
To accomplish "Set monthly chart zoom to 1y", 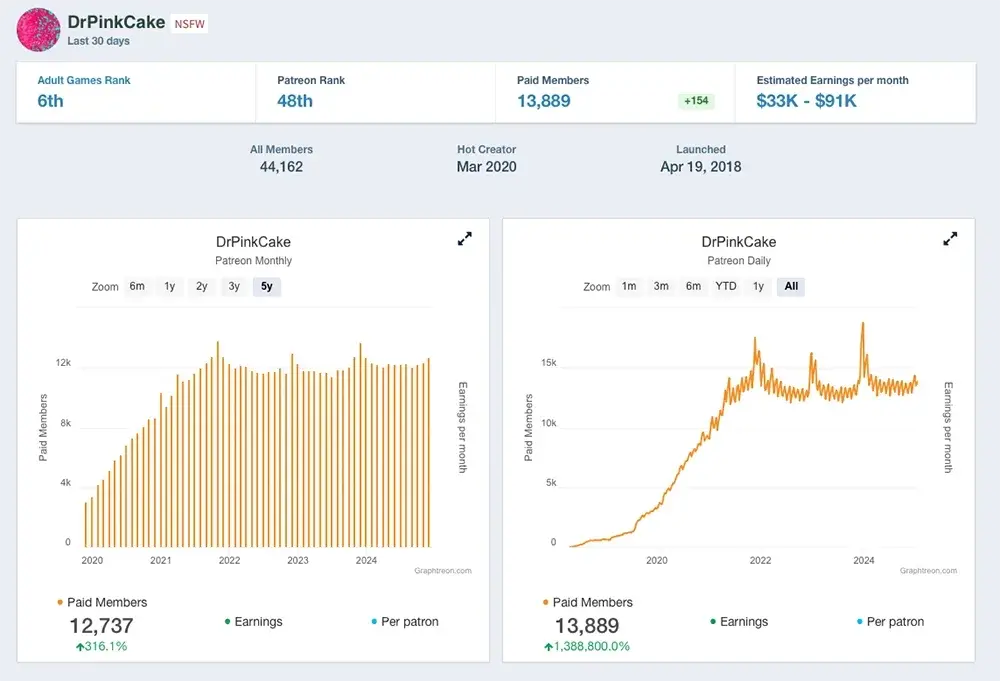I will 170,286.
